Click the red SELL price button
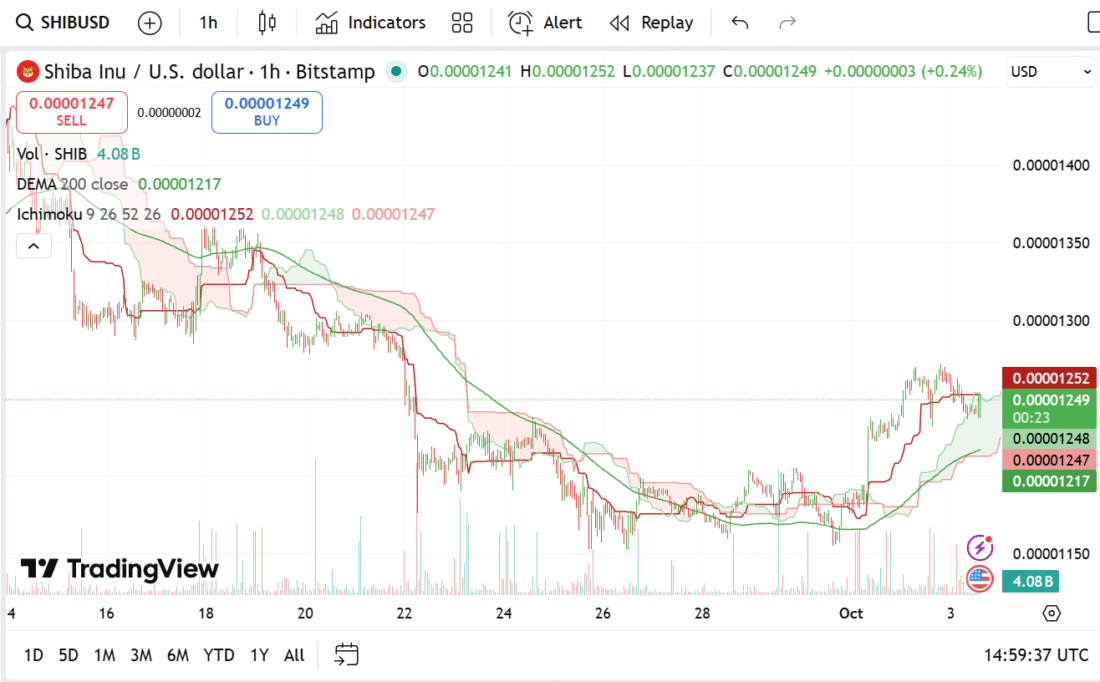The image size is (1100, 682). click(71, 111)
